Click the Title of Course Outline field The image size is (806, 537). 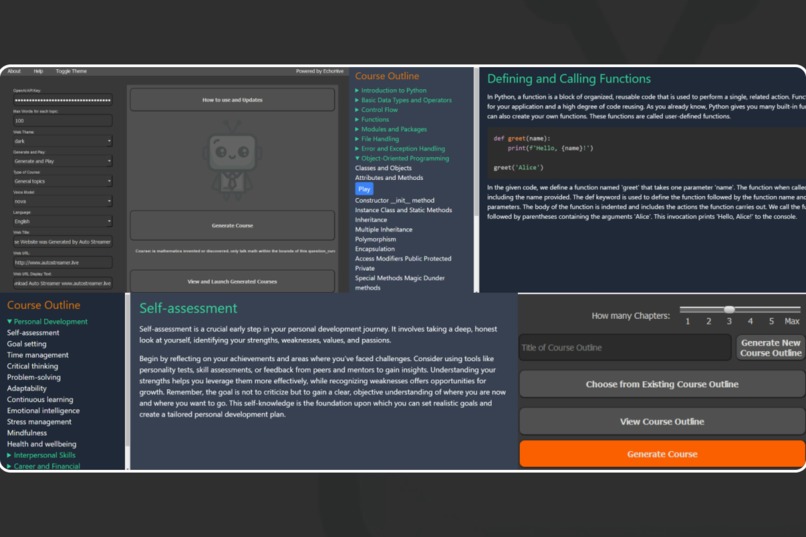click(625, 347)
